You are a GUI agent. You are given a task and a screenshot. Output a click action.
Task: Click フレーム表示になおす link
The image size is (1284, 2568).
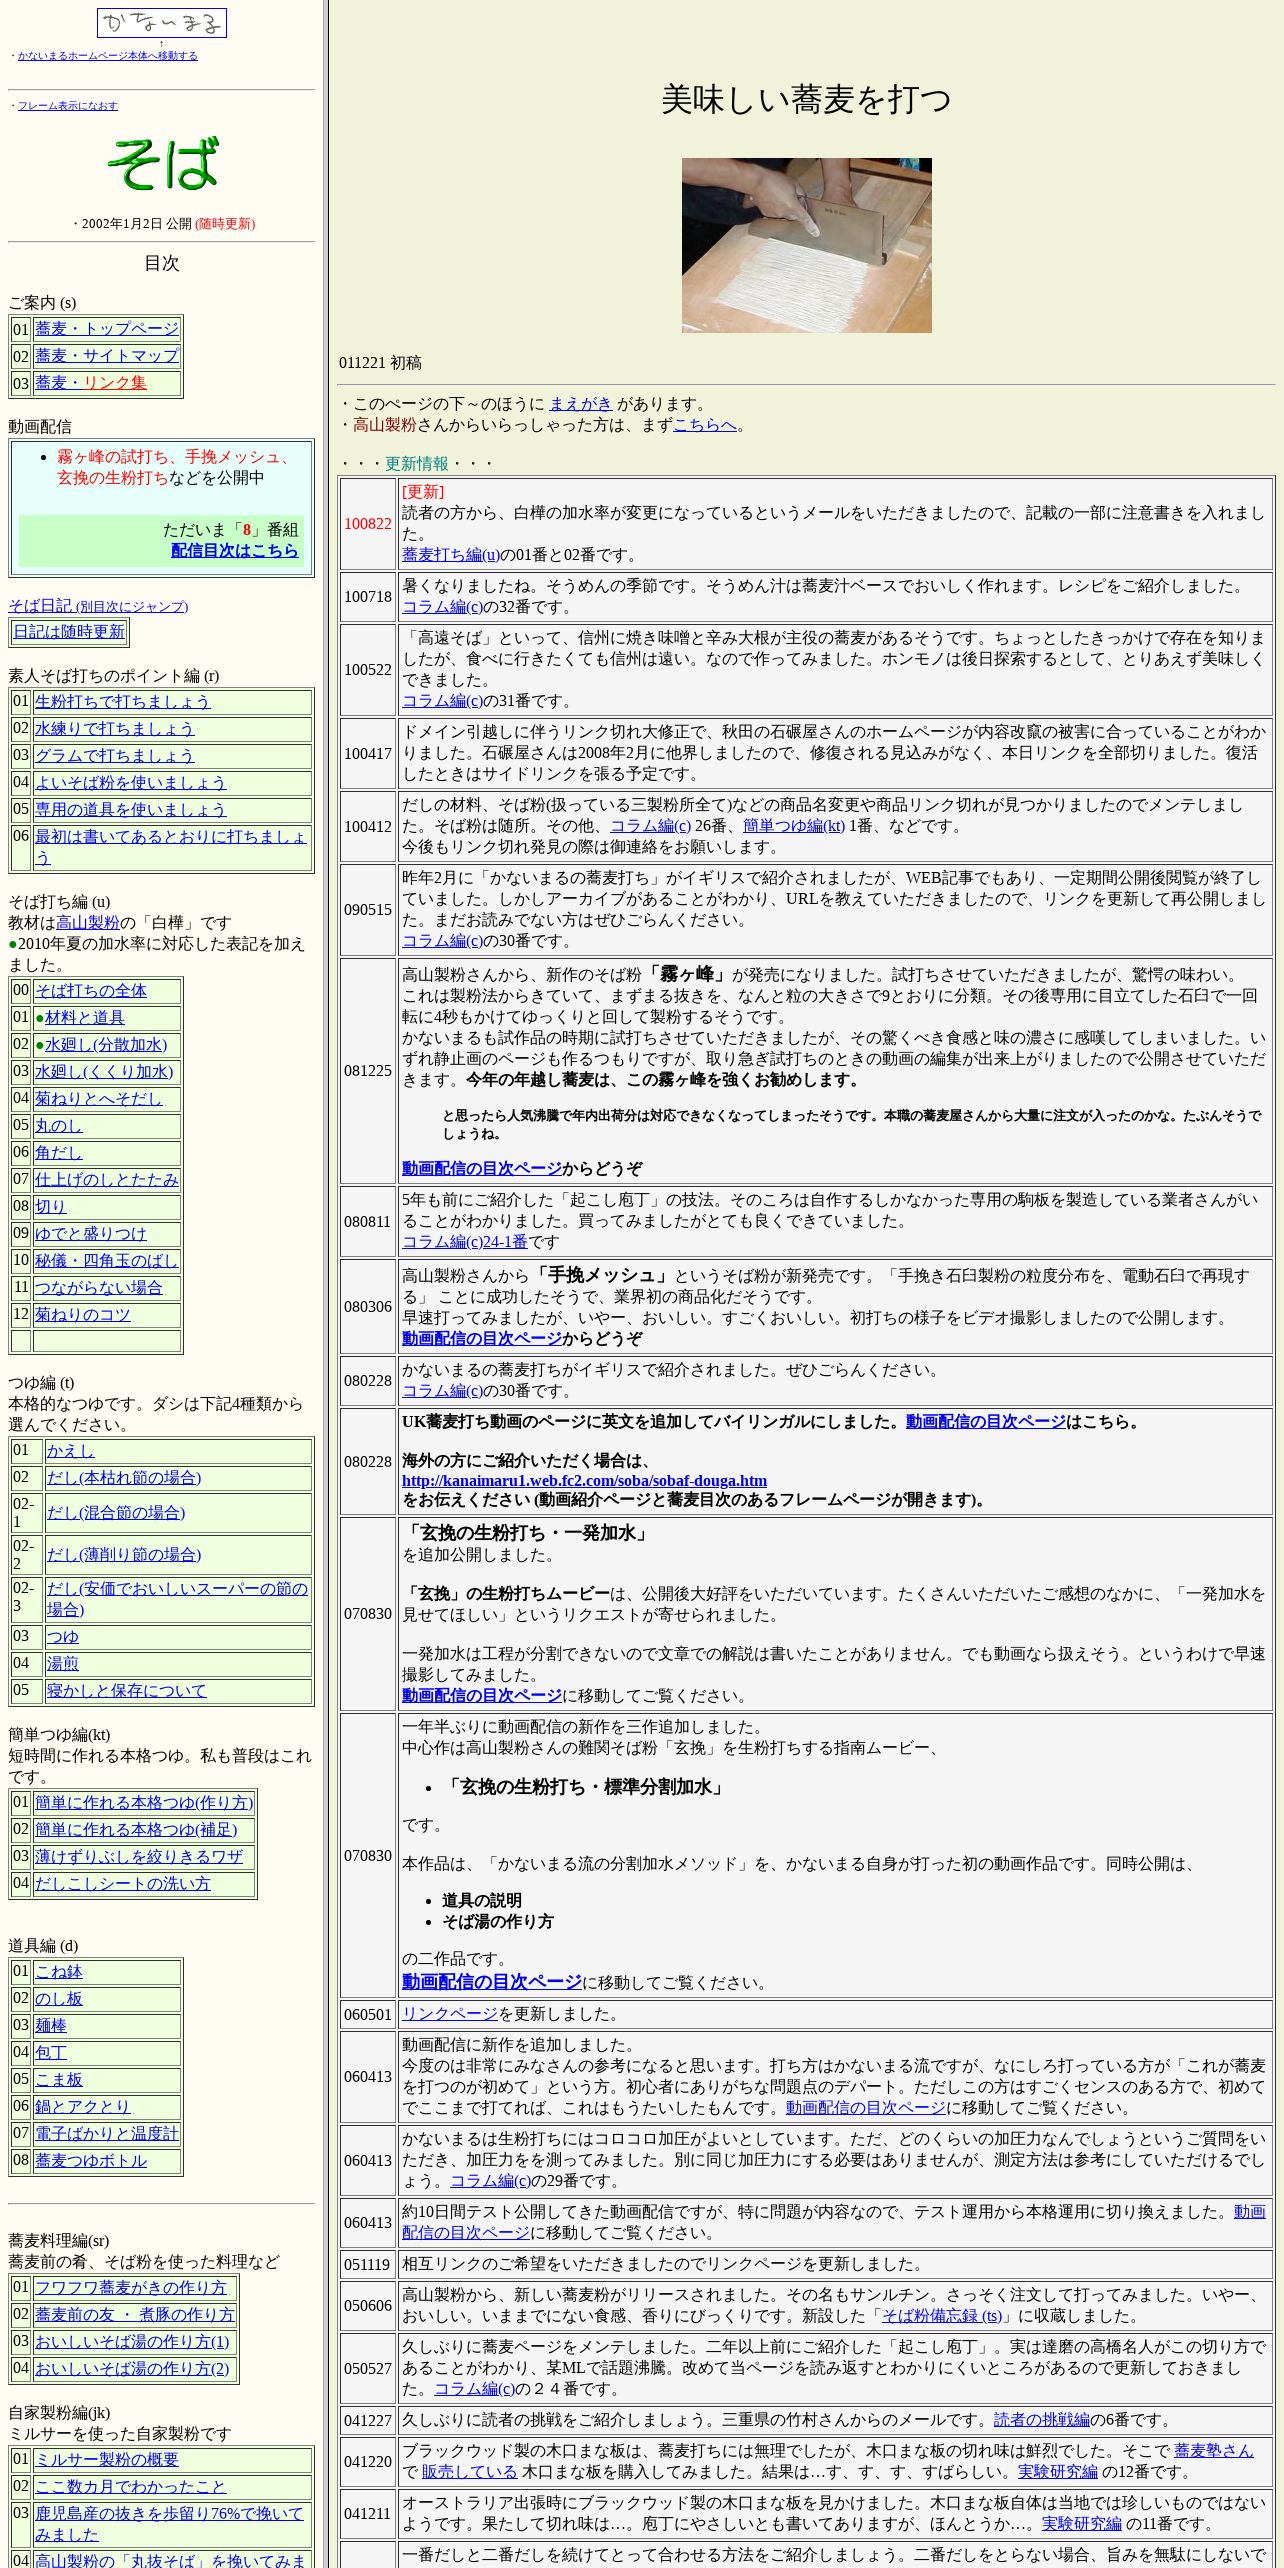(x=67, y=106)
